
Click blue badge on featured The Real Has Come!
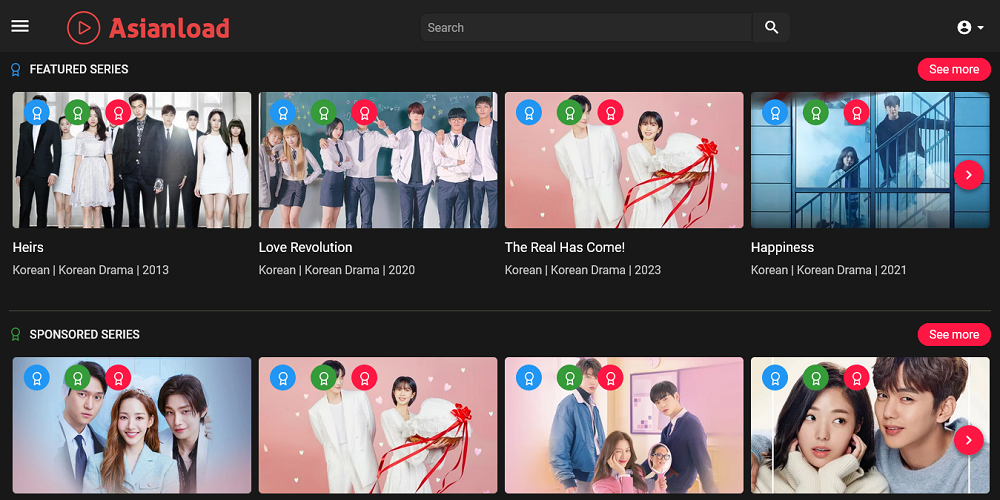pos(529,112)
